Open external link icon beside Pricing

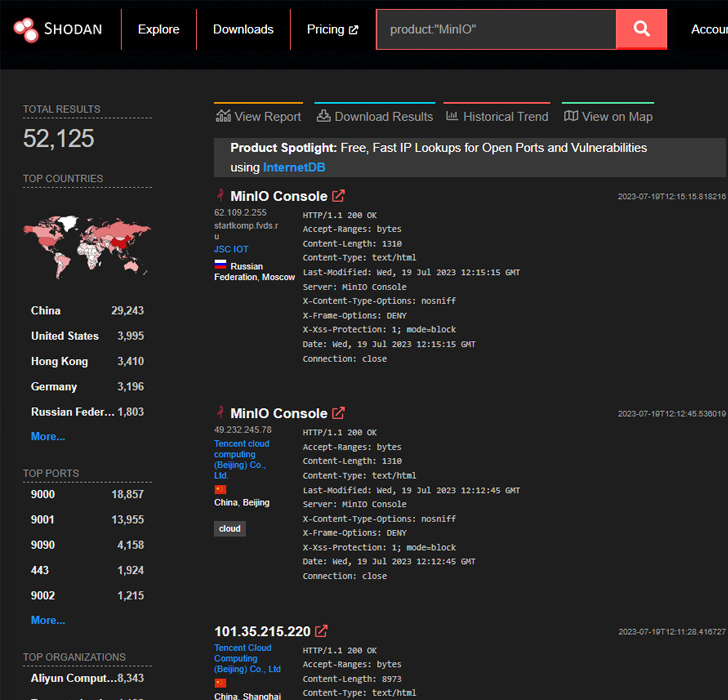(353, 30)
